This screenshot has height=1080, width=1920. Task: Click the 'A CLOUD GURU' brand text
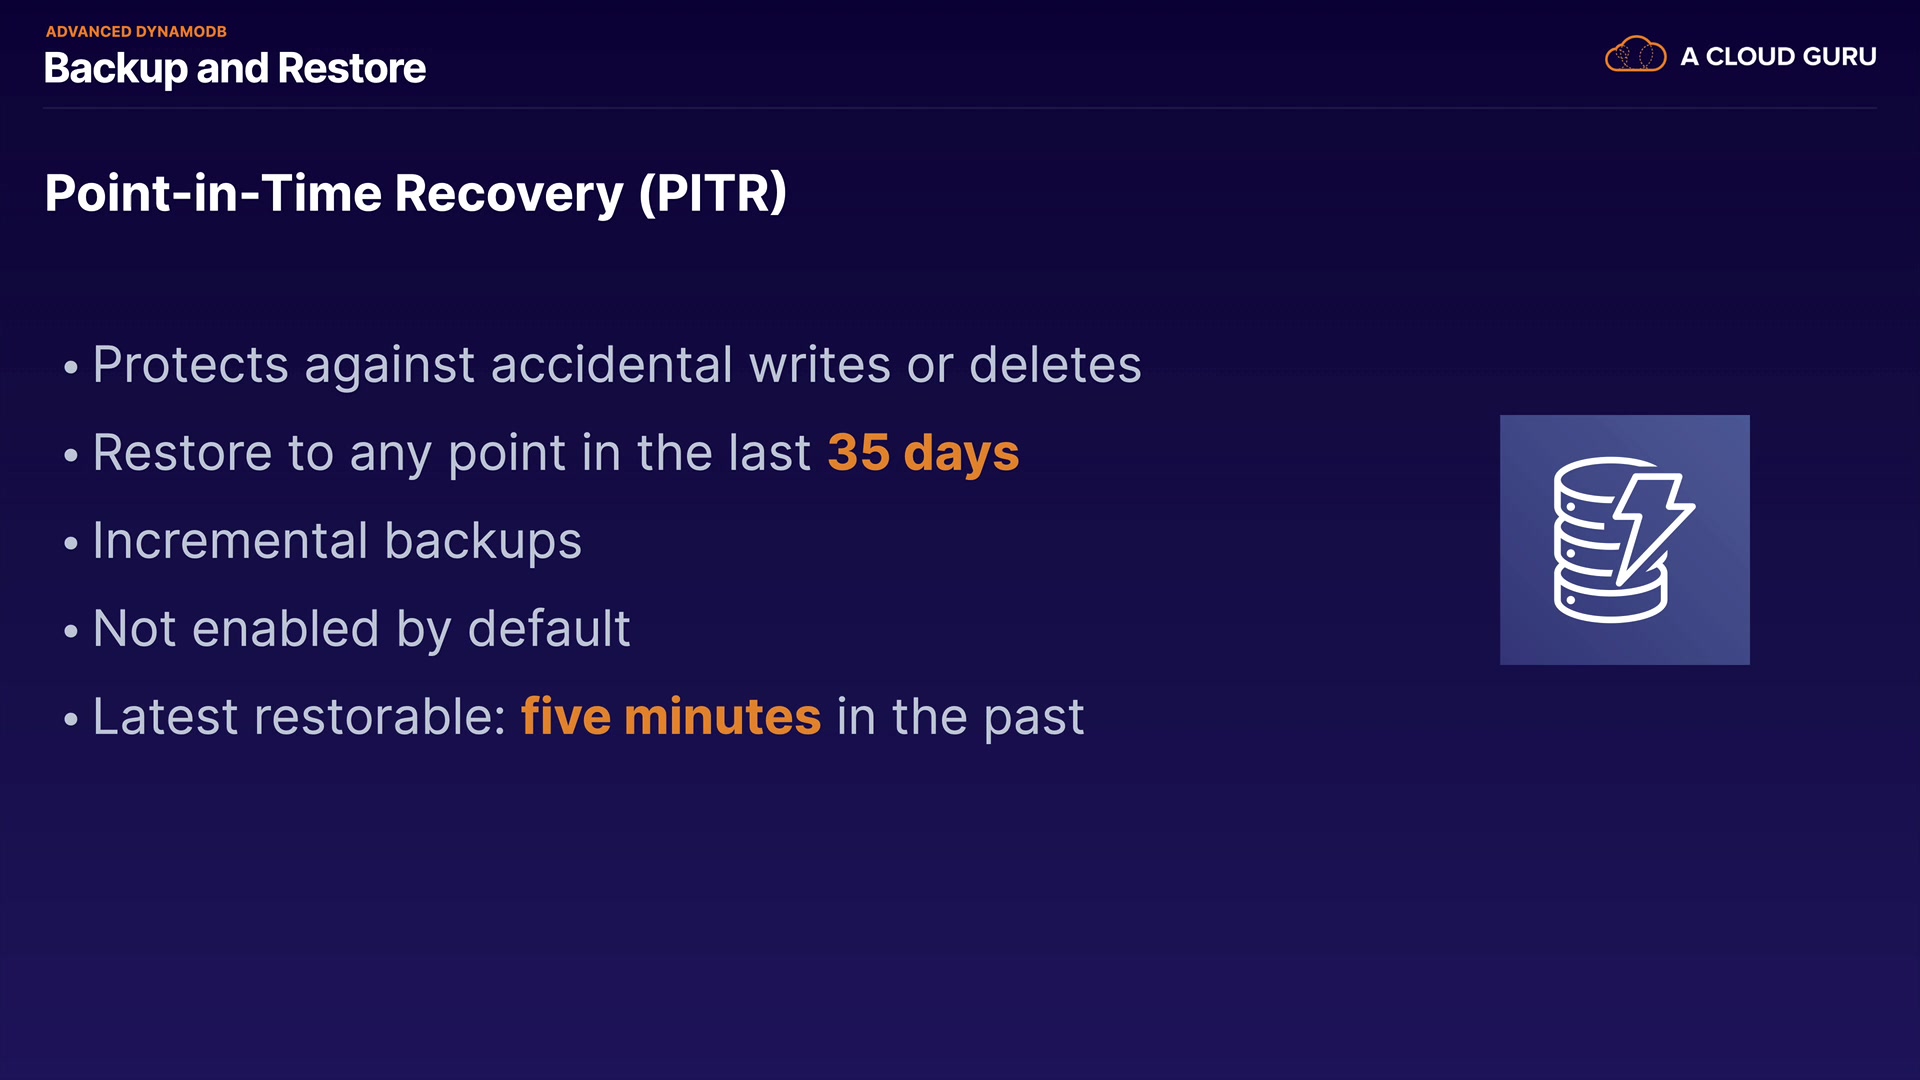[1778, 56]
